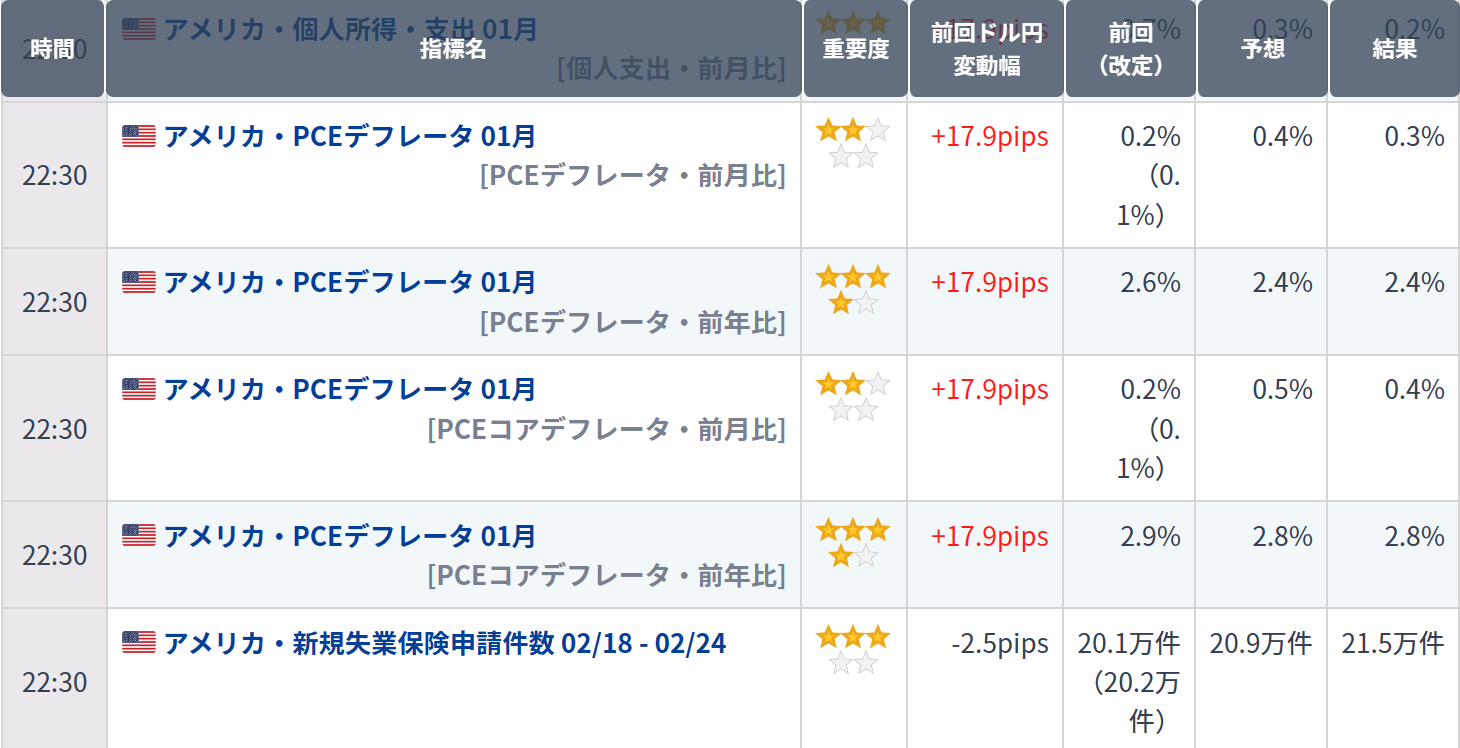
Task: Select the 重要度 column header
Action: 856,49
